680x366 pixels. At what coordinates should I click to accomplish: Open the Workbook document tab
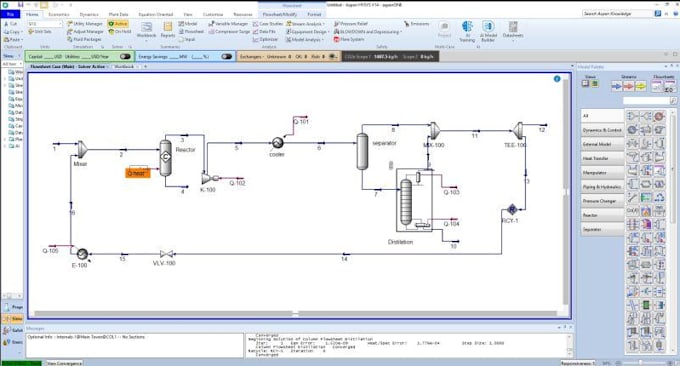124,67
